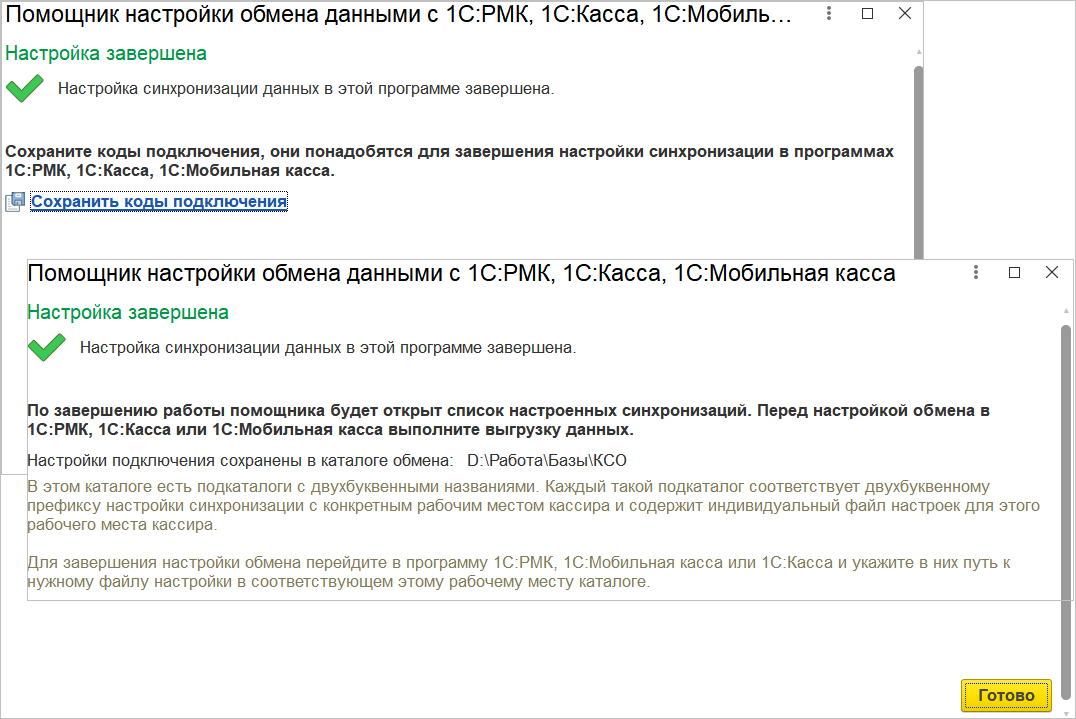Click the yellow «Готово» button
The height and width of the screenshot is (719, 1076).
(1006, 696)
